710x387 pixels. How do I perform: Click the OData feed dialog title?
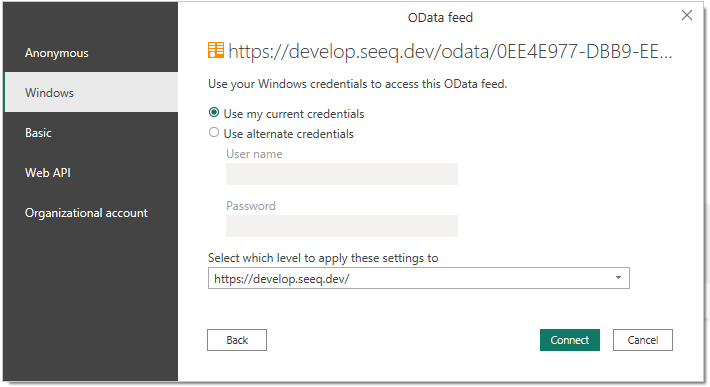tap(440, 17)
